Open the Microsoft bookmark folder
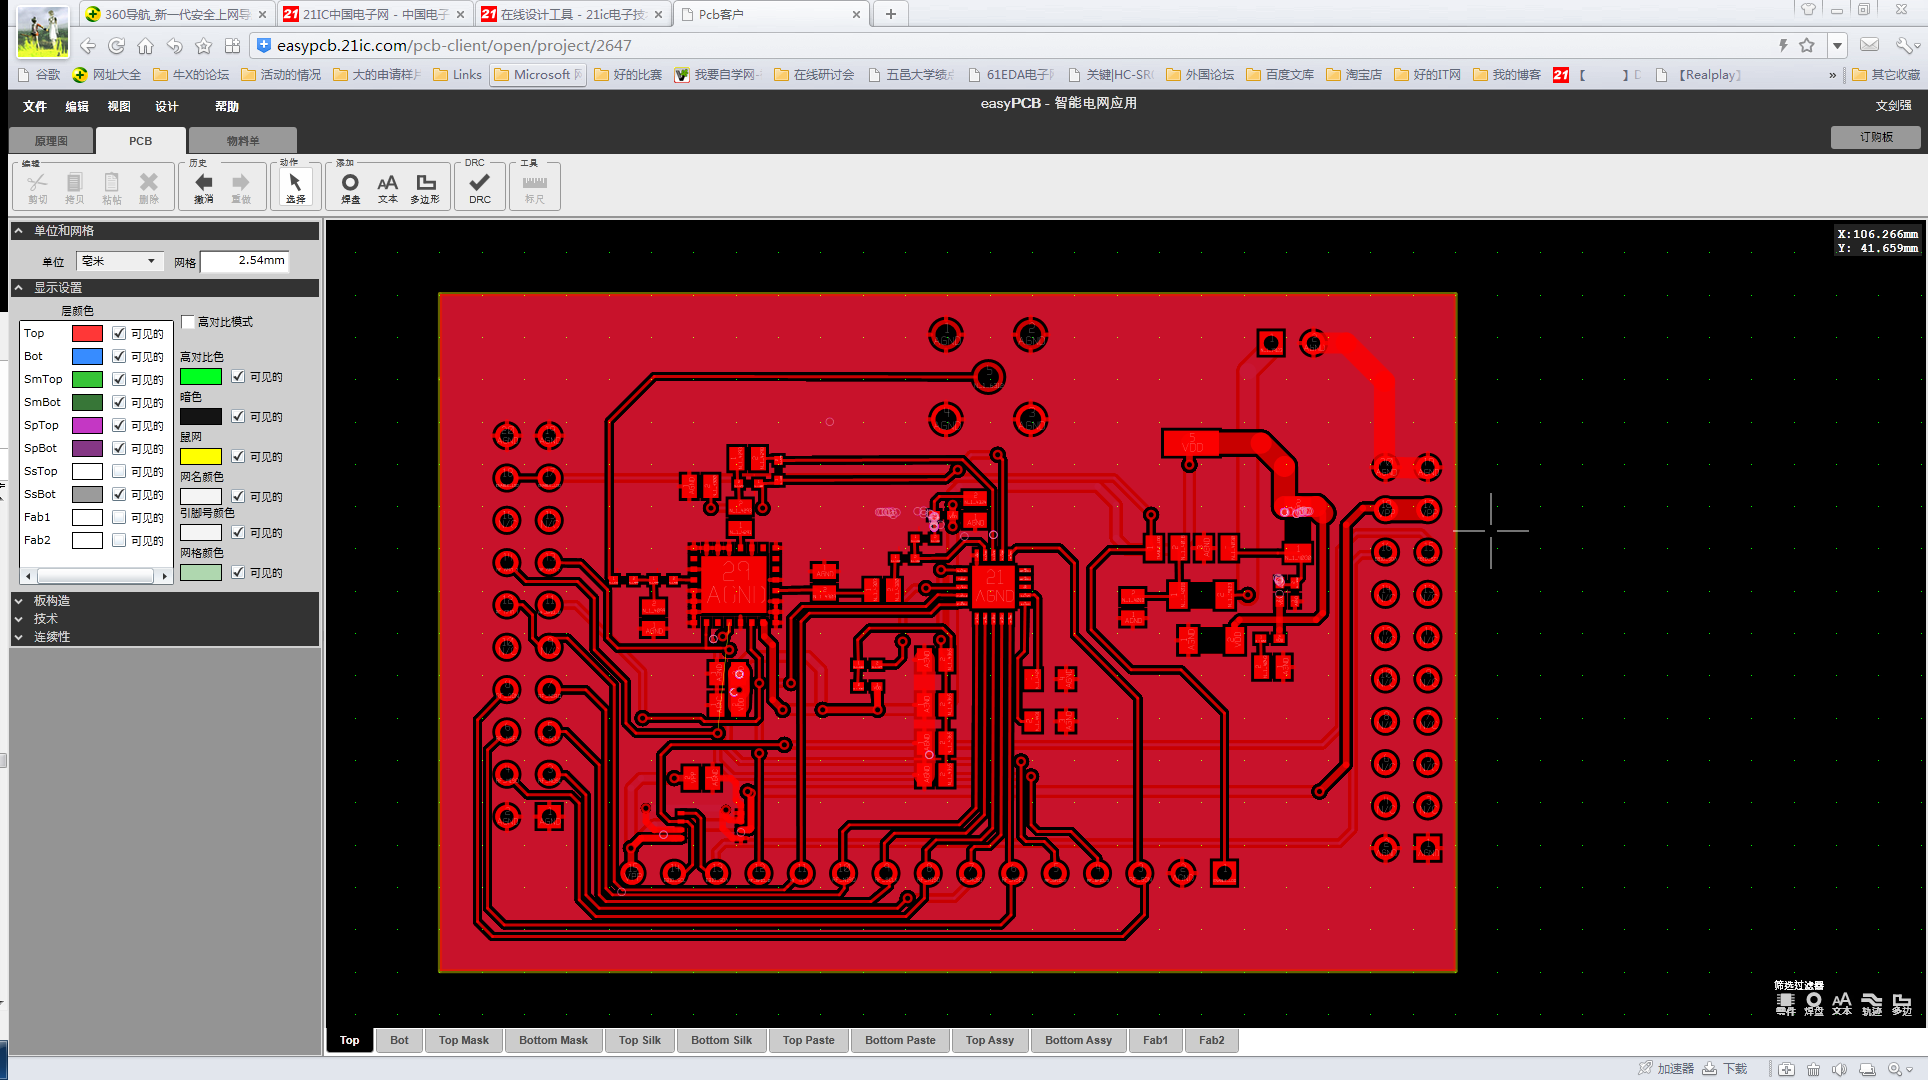Screen dimensions: 1928x1080 tap(537, 75)
